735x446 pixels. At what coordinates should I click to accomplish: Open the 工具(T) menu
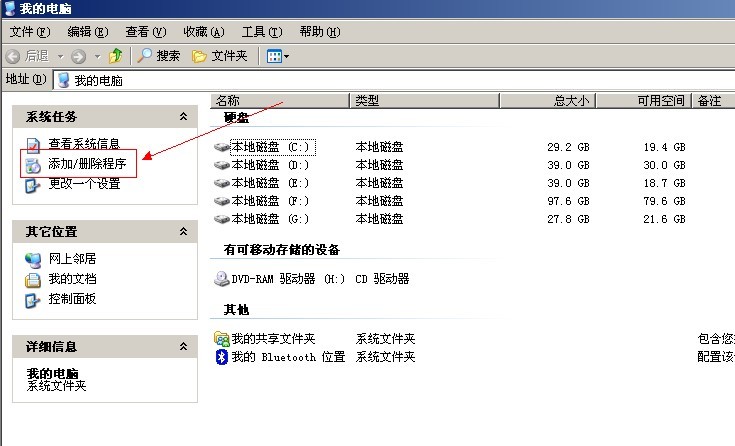[x=261, y=32]
